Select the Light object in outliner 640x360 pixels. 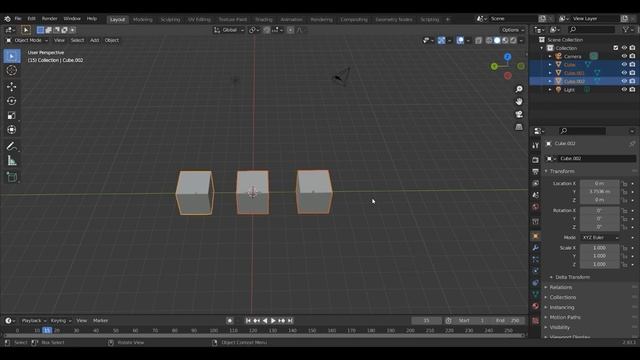tap(569, 90)
